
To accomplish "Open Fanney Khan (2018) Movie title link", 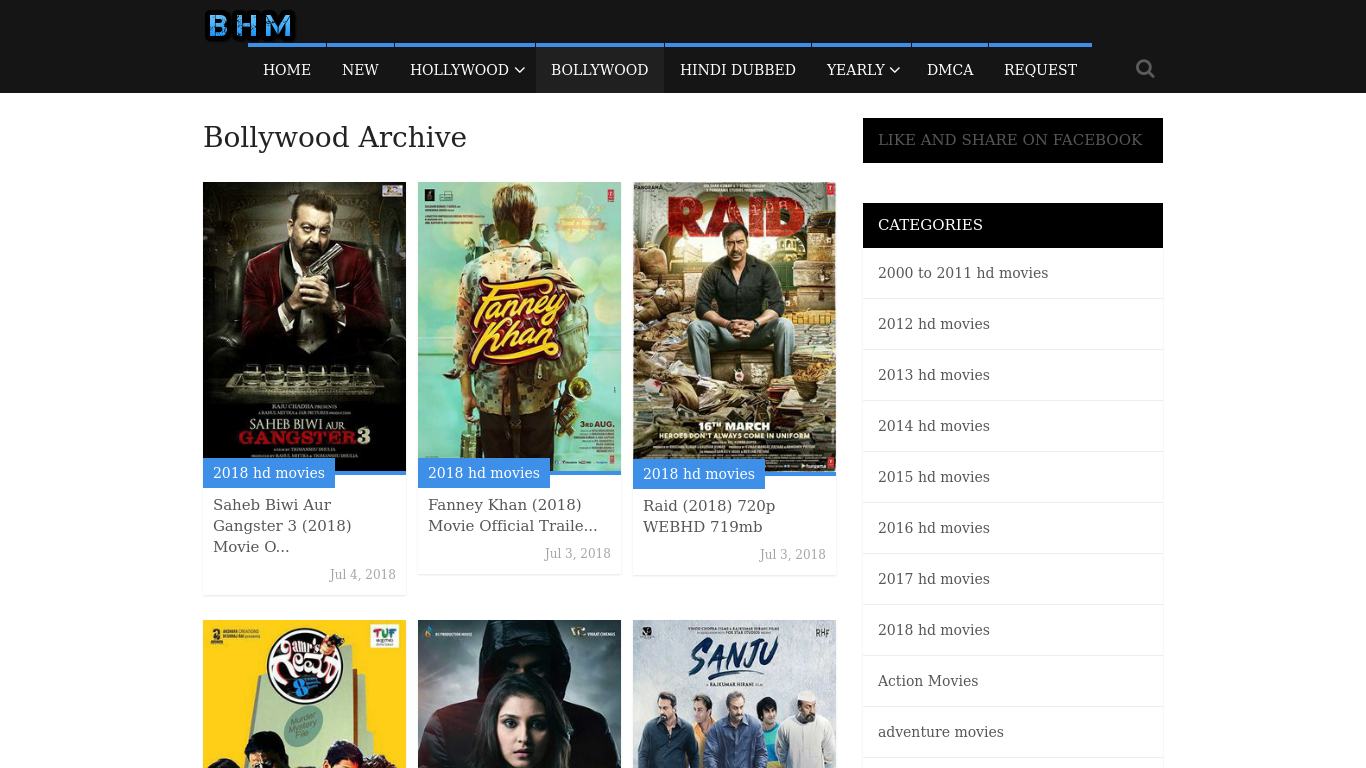I will [x=512, y=515].
